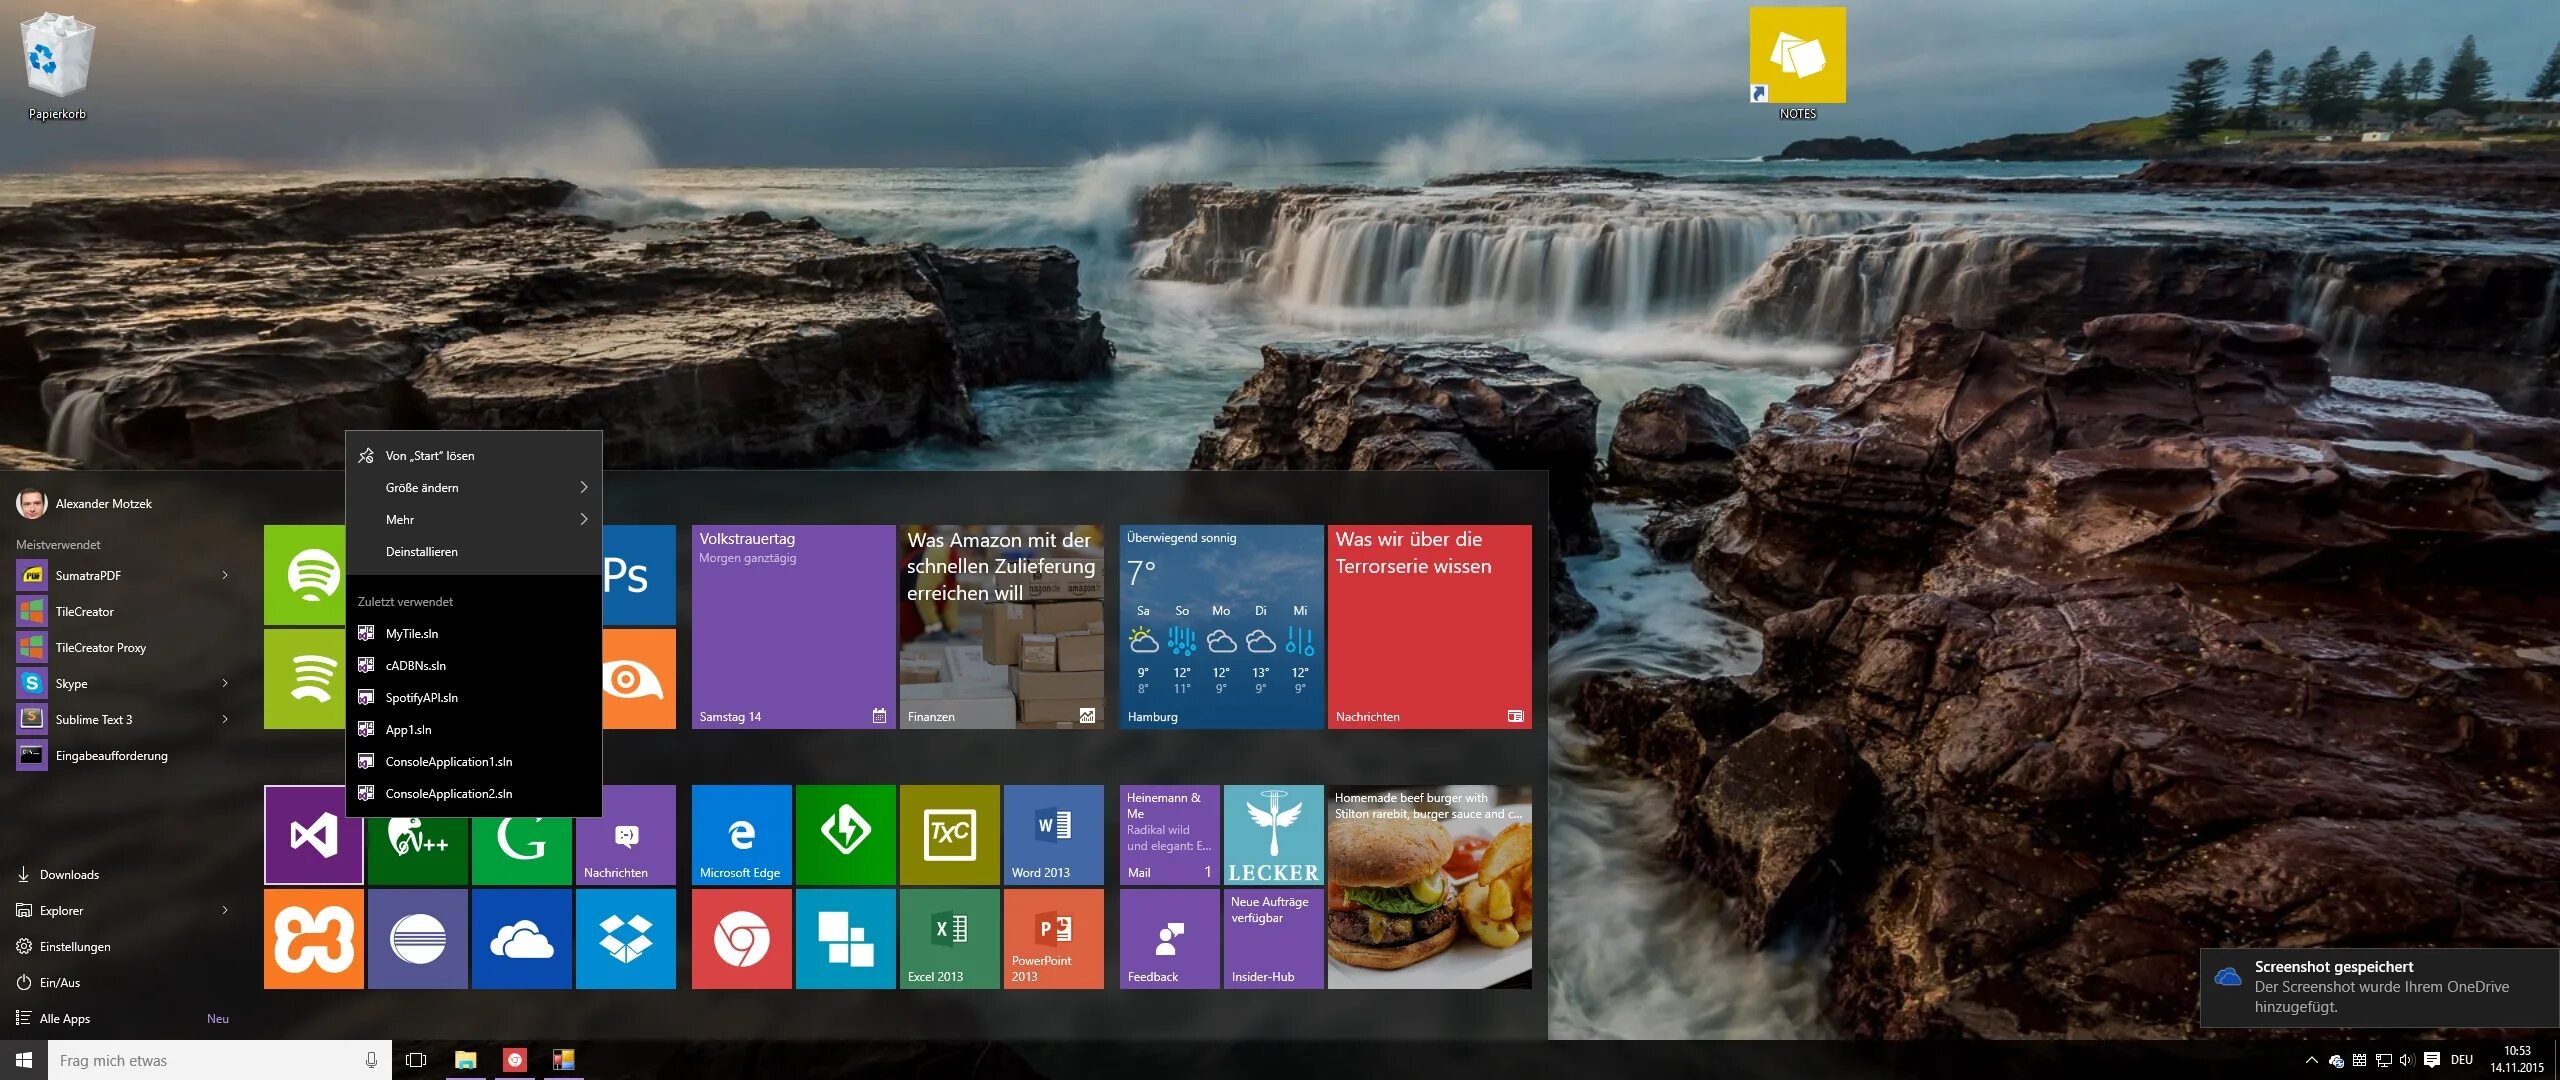Open recent file SpotifyAPI.sln

pyautogui.click(x=422, y=697)
